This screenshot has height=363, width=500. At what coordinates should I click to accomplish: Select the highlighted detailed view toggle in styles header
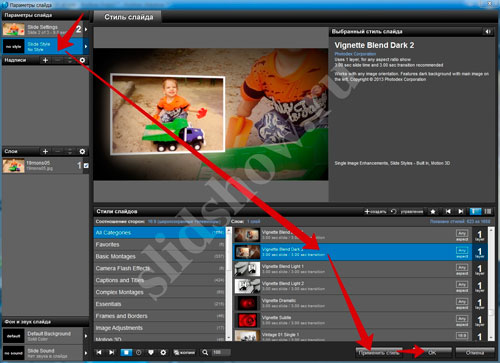[475, 212]
